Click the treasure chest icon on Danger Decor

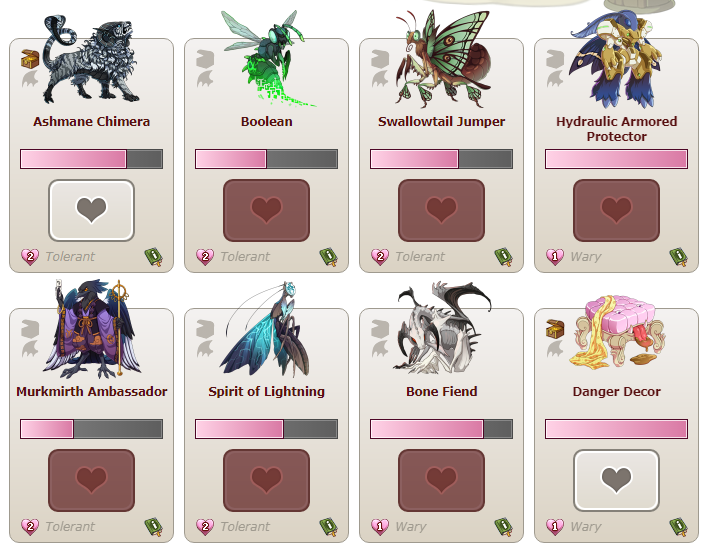555,329
